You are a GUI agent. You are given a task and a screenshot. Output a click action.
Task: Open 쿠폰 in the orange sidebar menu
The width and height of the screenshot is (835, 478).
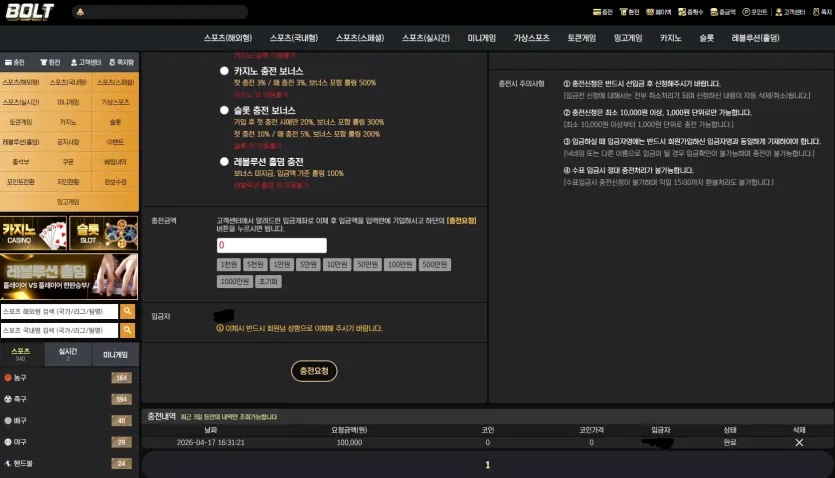coord(68,162)
